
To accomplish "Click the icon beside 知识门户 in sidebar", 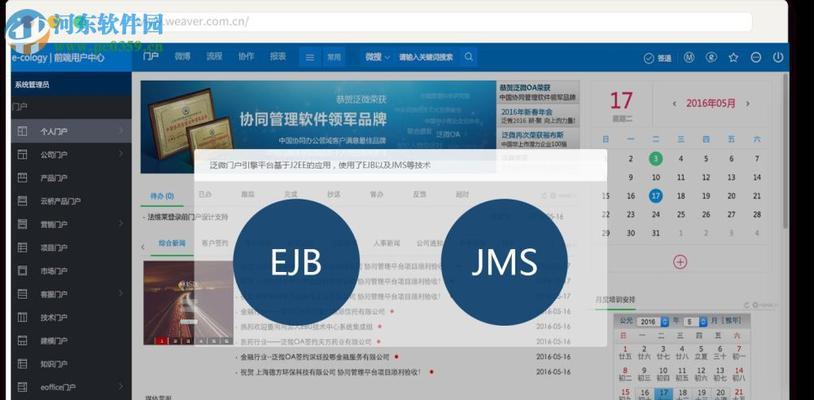I will (22, 364).
